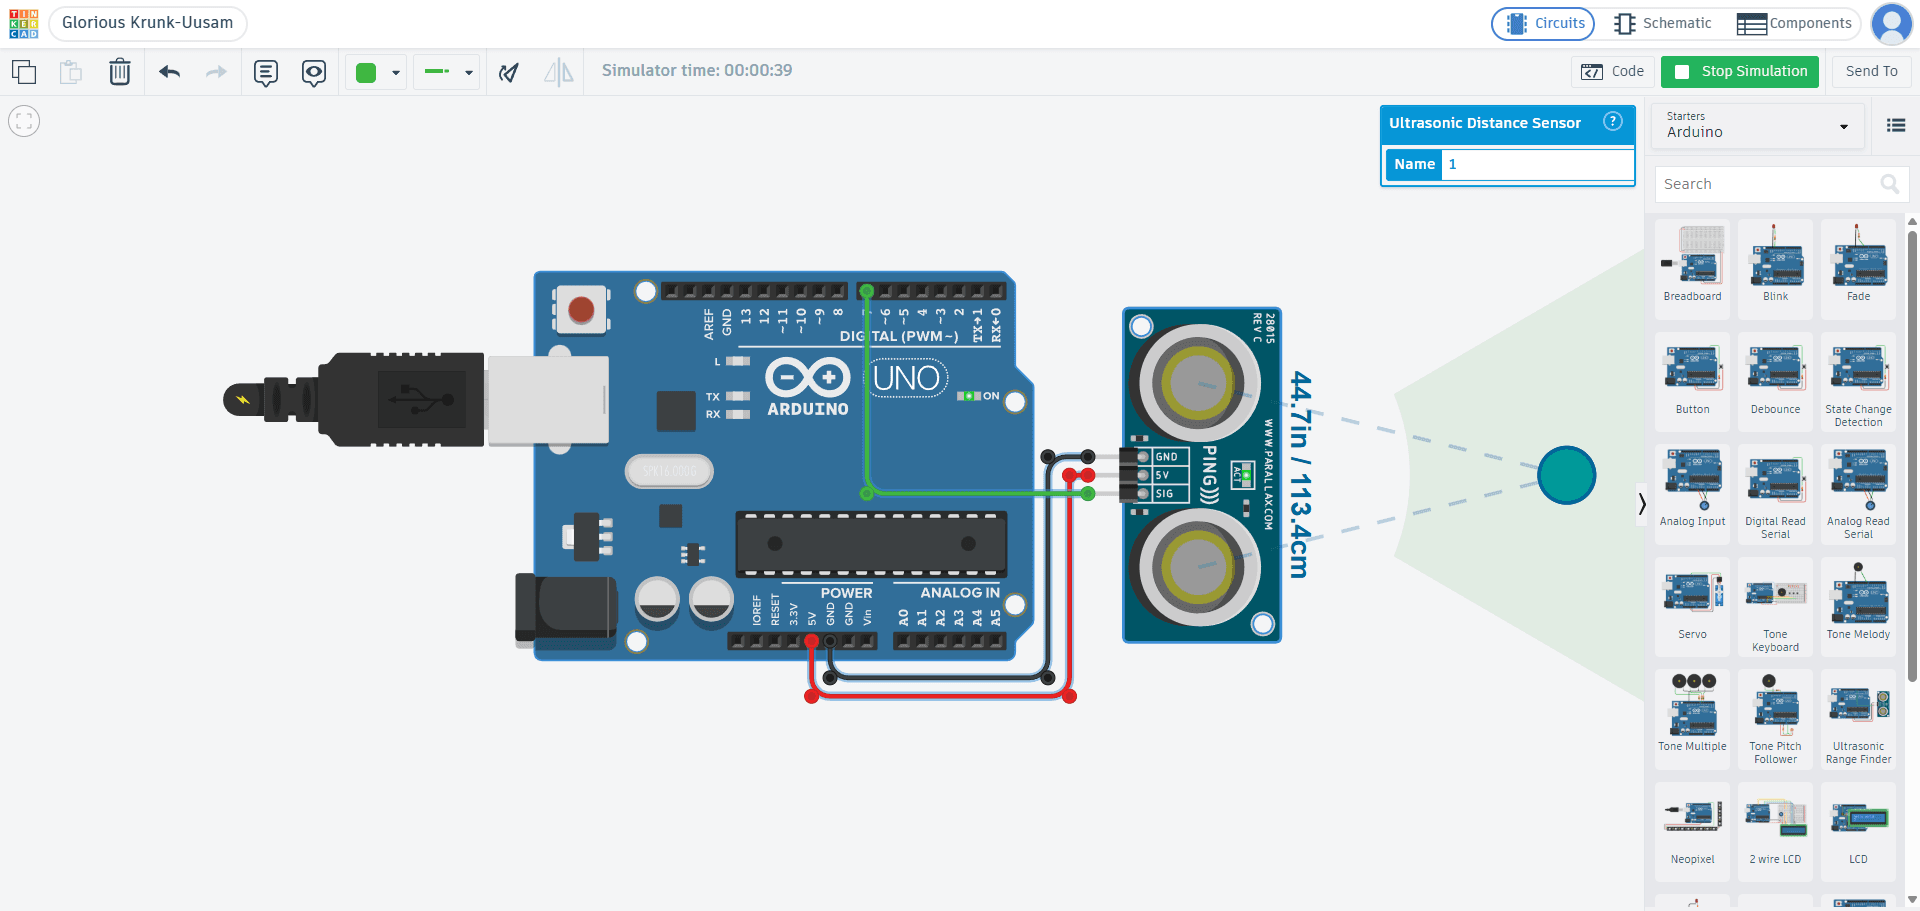
Task: Switch to the Circuits view
Action: (x=1543, y=23)
